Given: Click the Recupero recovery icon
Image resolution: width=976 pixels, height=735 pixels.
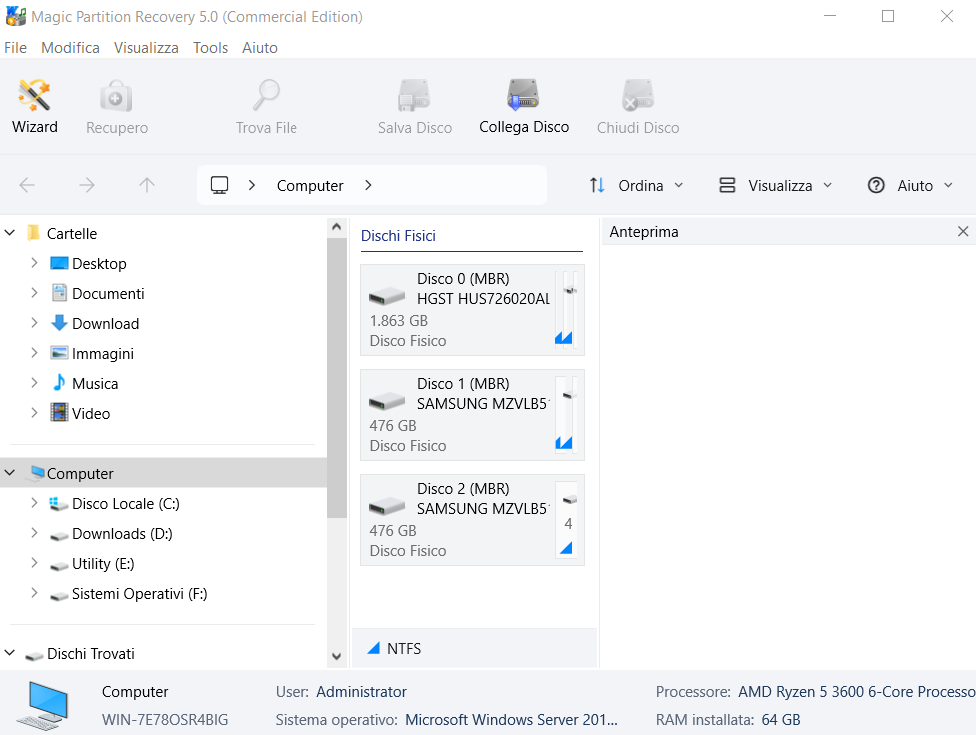Looking at the screenshot, I should click(x=116, y=96).
